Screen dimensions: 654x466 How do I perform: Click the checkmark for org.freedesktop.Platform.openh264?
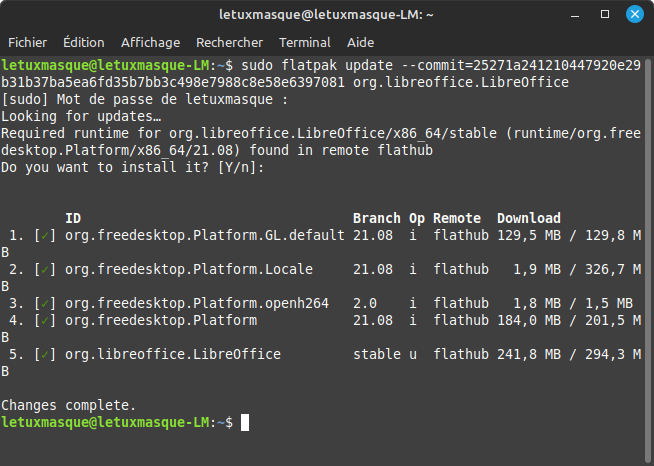pos(45,304)
